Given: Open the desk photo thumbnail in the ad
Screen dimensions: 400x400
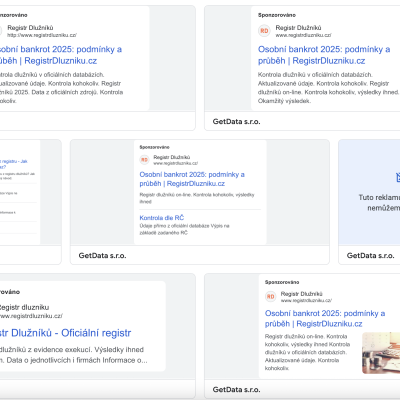Looking at the screenshot, I should 381,353.
